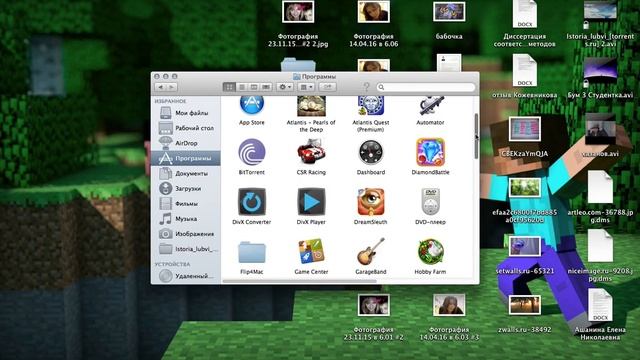The height and width of the screenshot is (360, 640).
Task: Open Загрузки in the sidebar
Action: point(186,188)
